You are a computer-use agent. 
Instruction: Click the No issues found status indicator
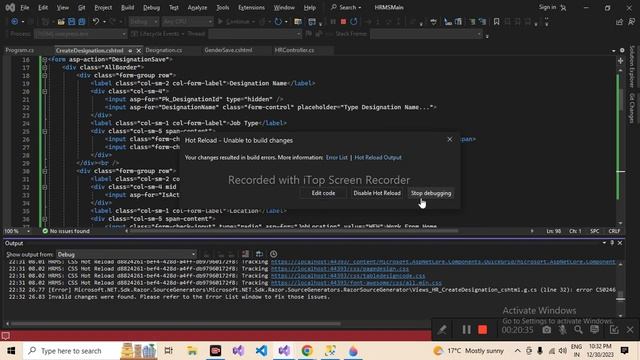point(66,231)
